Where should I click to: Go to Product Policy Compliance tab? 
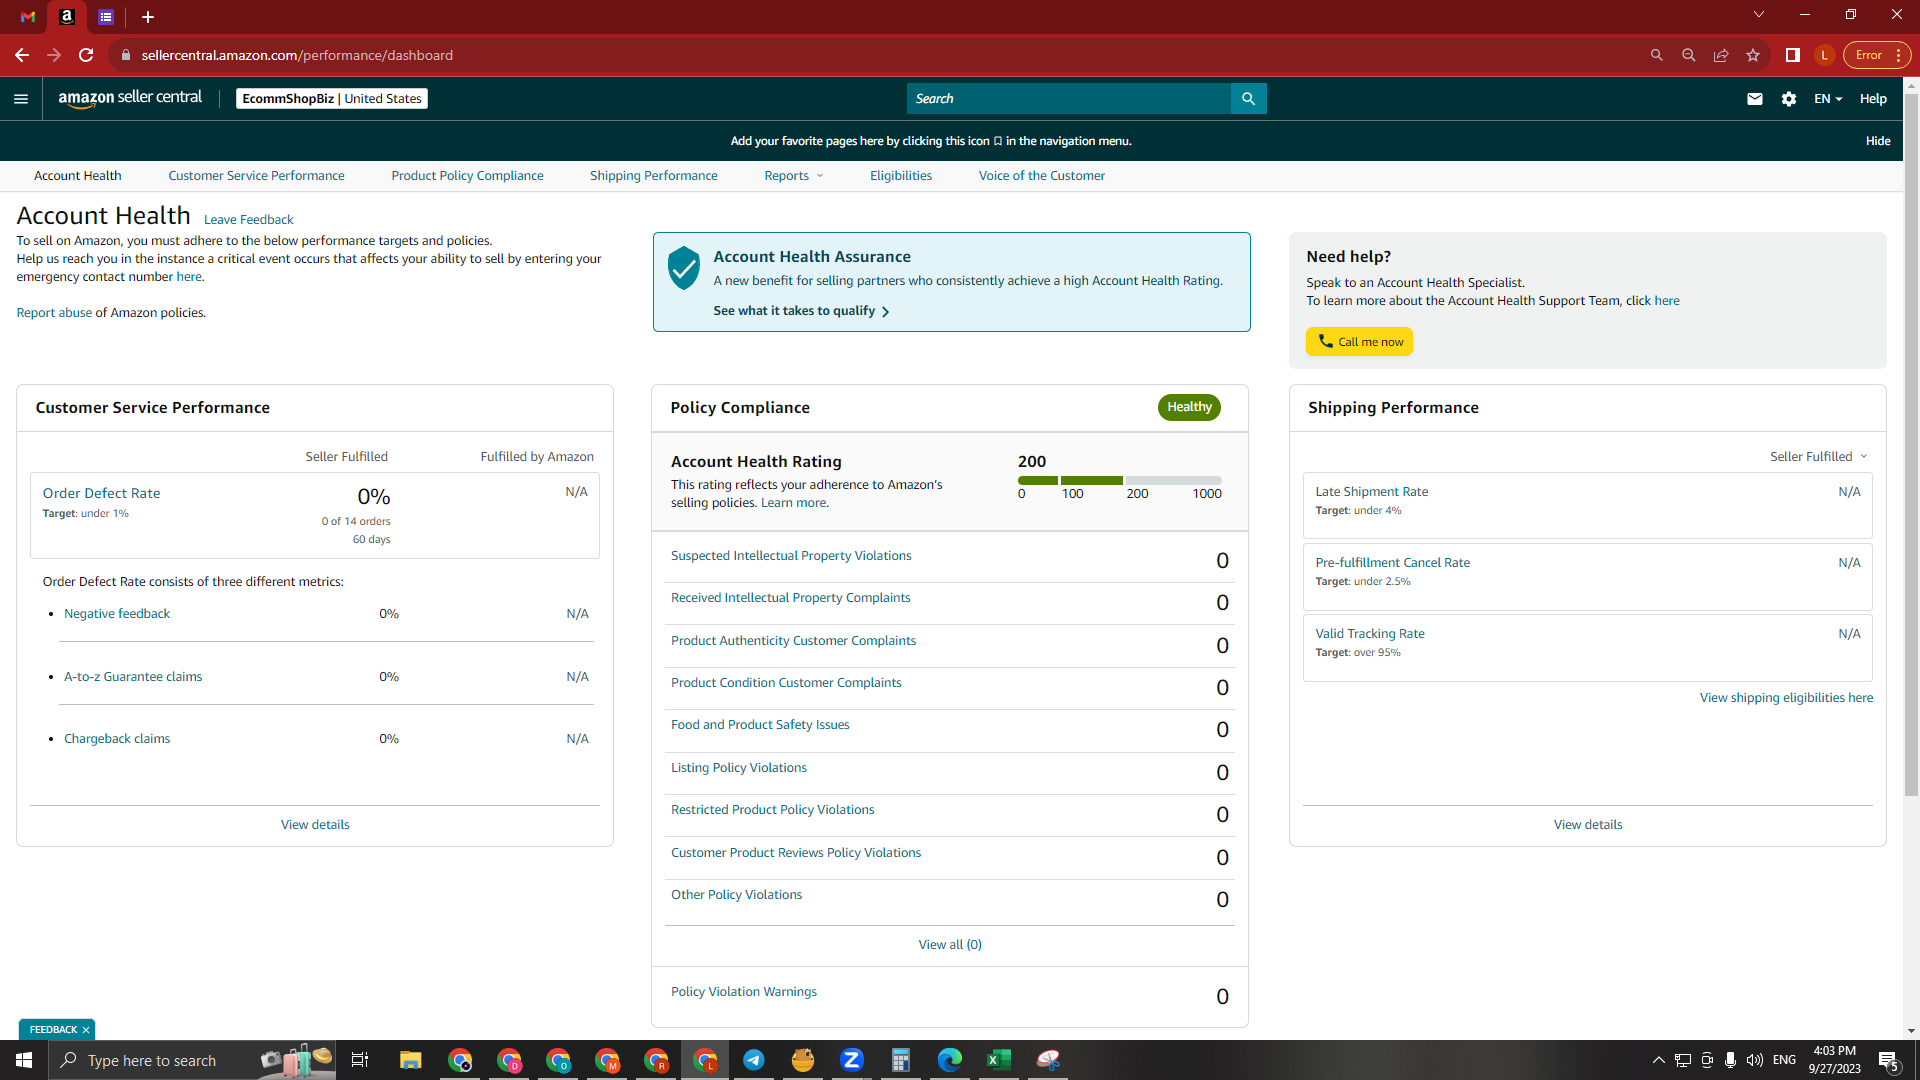click(x=467, y=176)
